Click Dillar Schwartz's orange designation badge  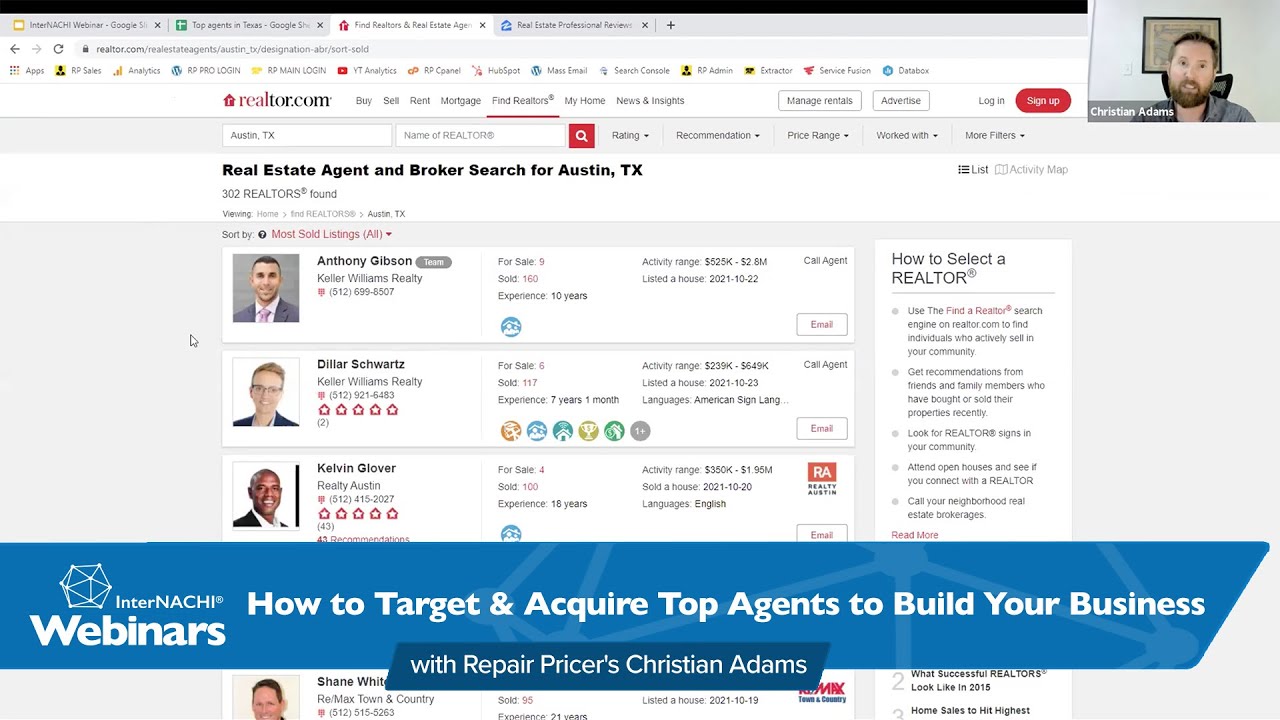511,431
